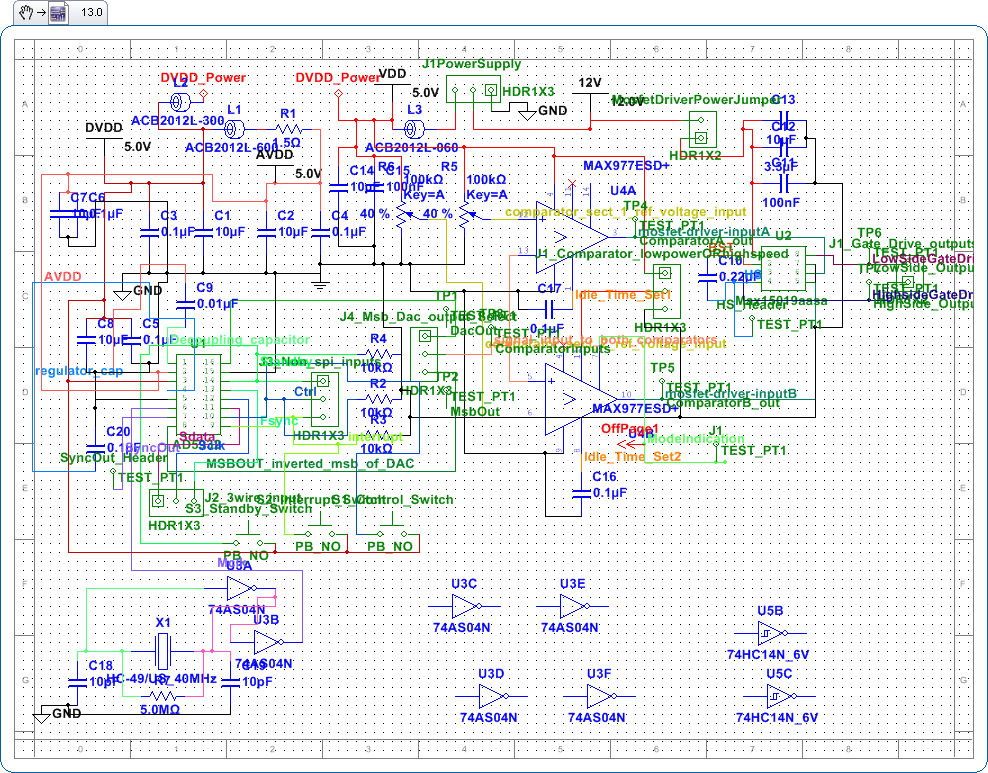
Task: Select the C17 capacitor symbol
Action: click(x=549, y=309)
